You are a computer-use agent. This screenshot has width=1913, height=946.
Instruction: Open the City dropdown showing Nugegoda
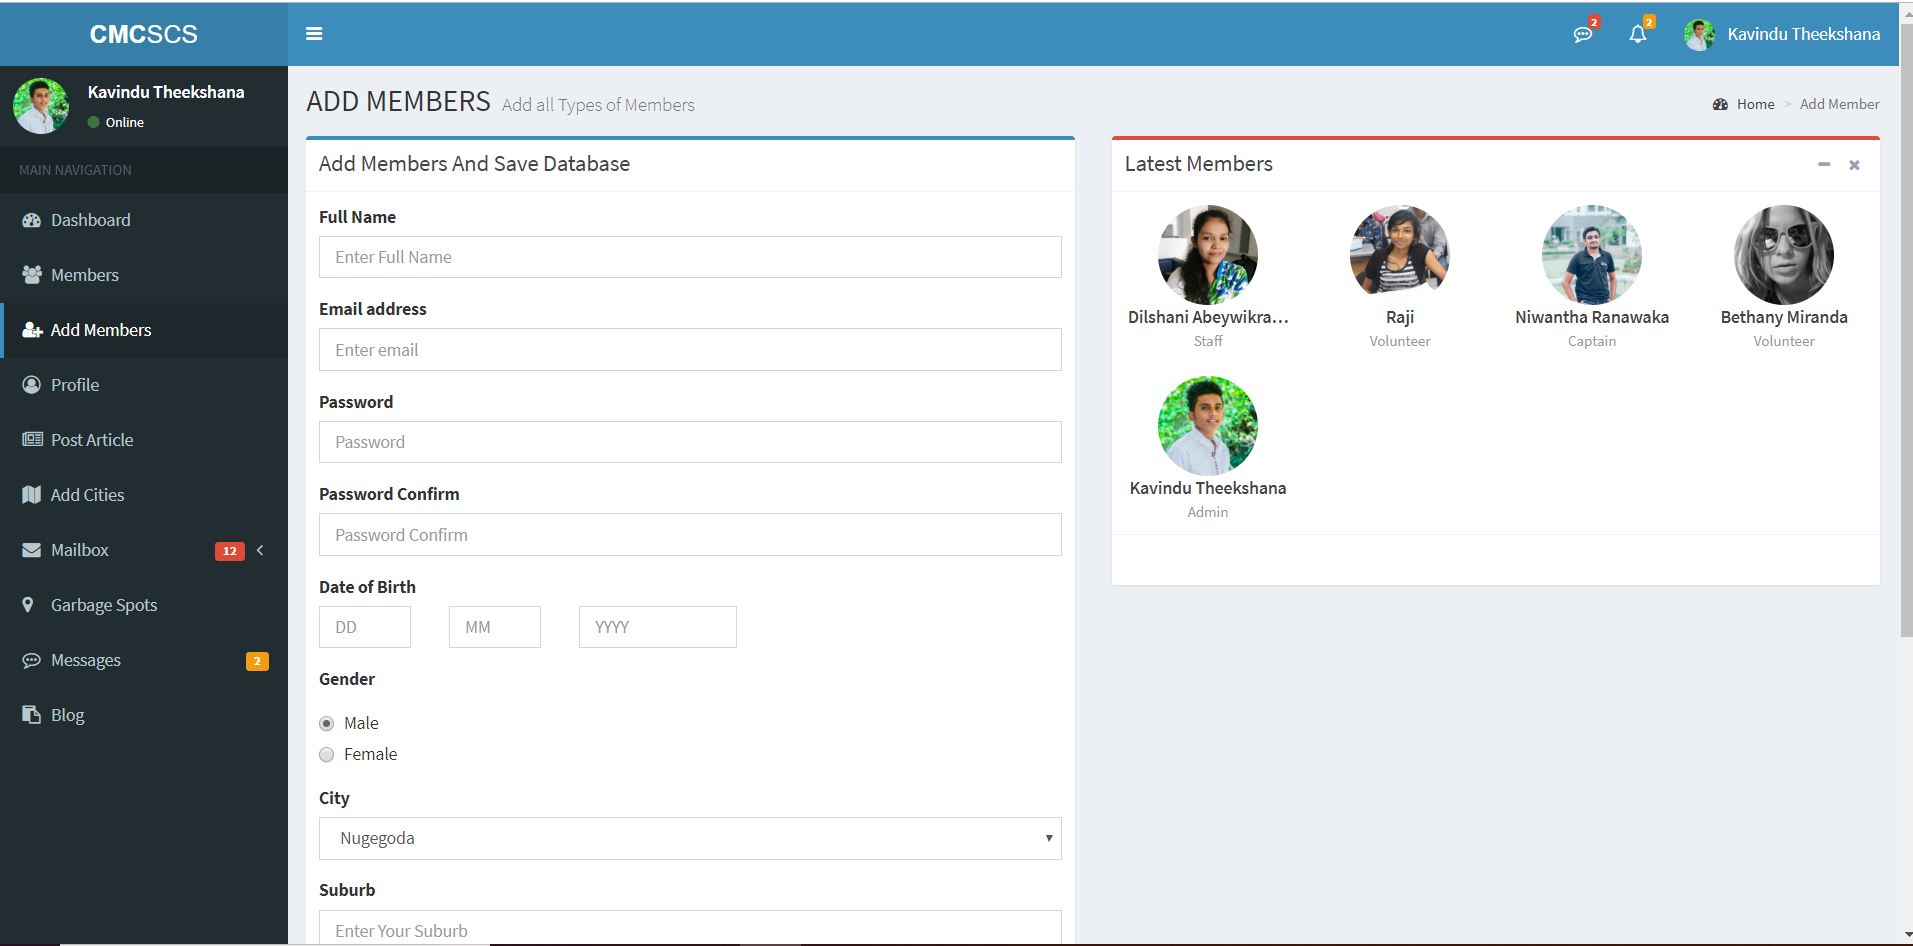pyautogui.click(x=690, y=838)
